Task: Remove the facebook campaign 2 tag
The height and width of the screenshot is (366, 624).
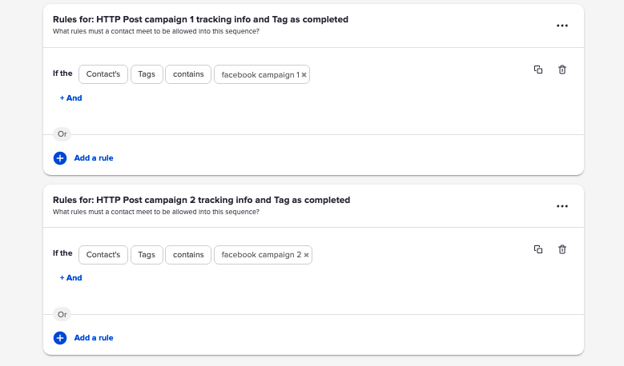Action: [x=306, y=255]
